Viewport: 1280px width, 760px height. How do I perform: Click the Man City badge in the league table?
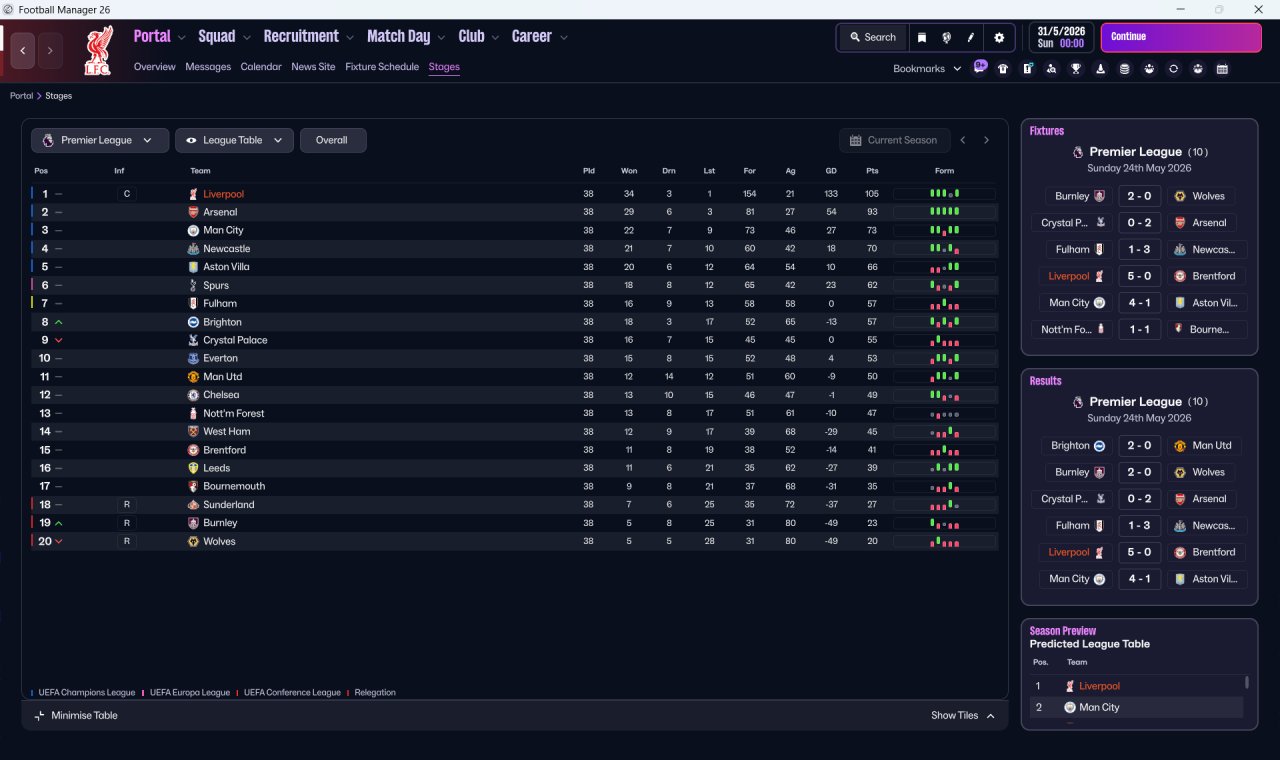tap(194, 230)
